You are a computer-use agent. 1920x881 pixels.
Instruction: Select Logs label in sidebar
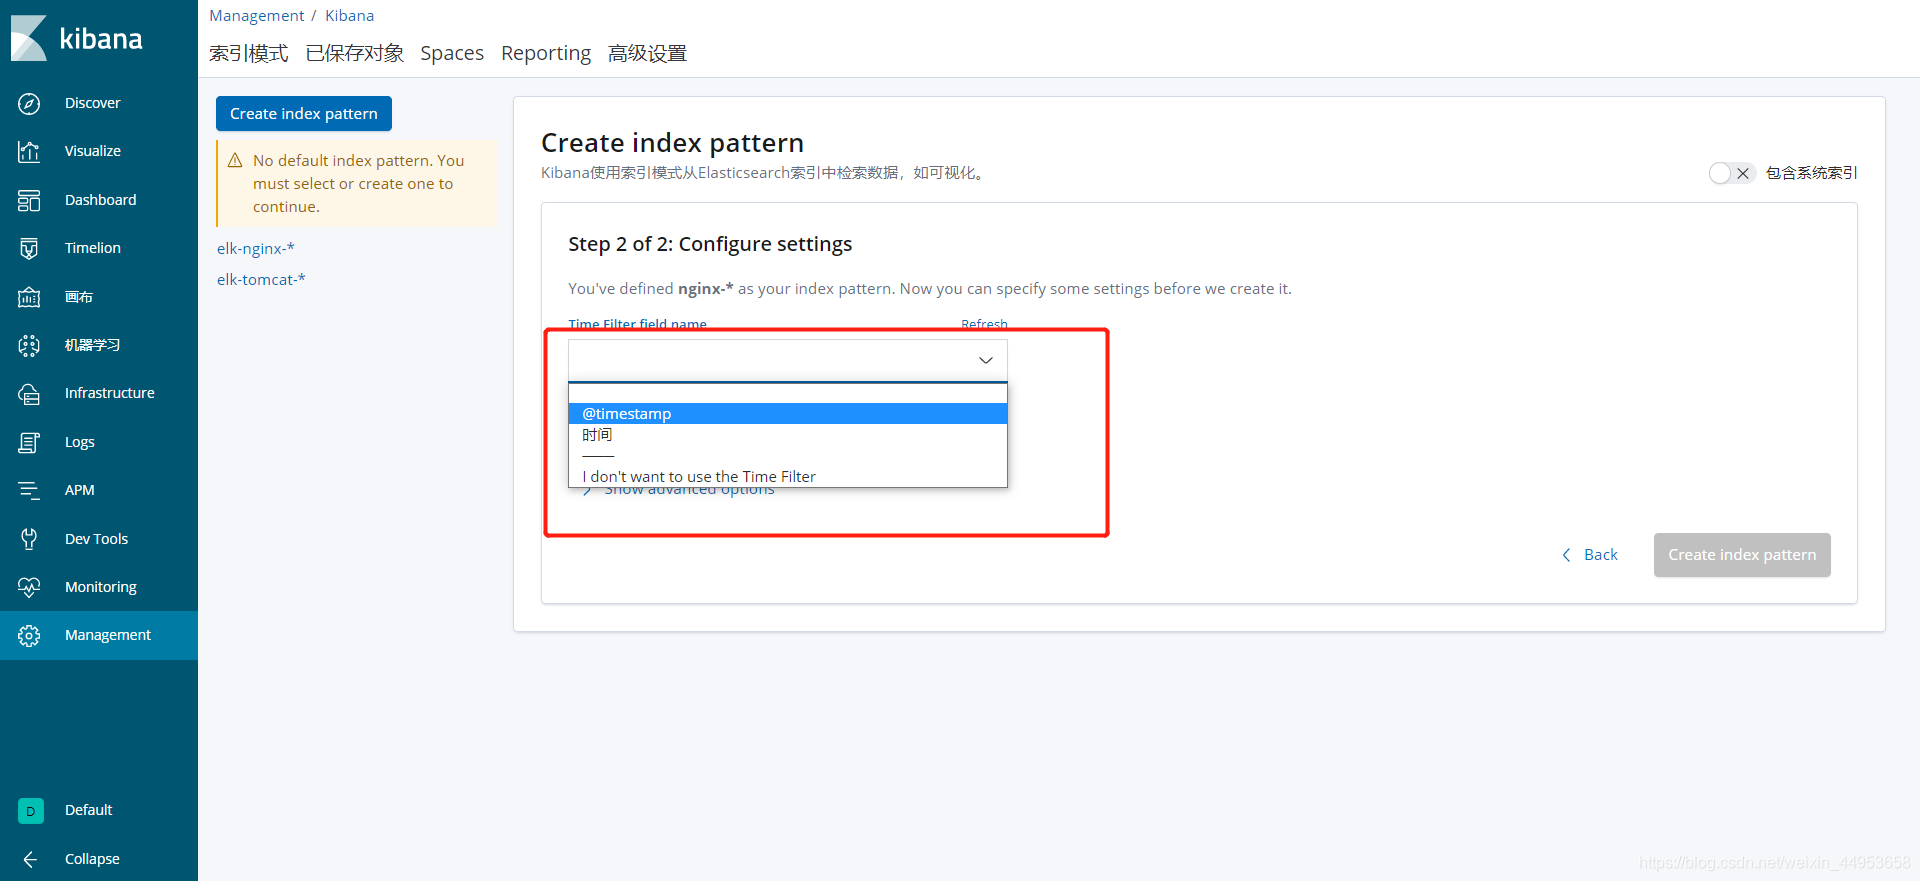tap(80, 442)
